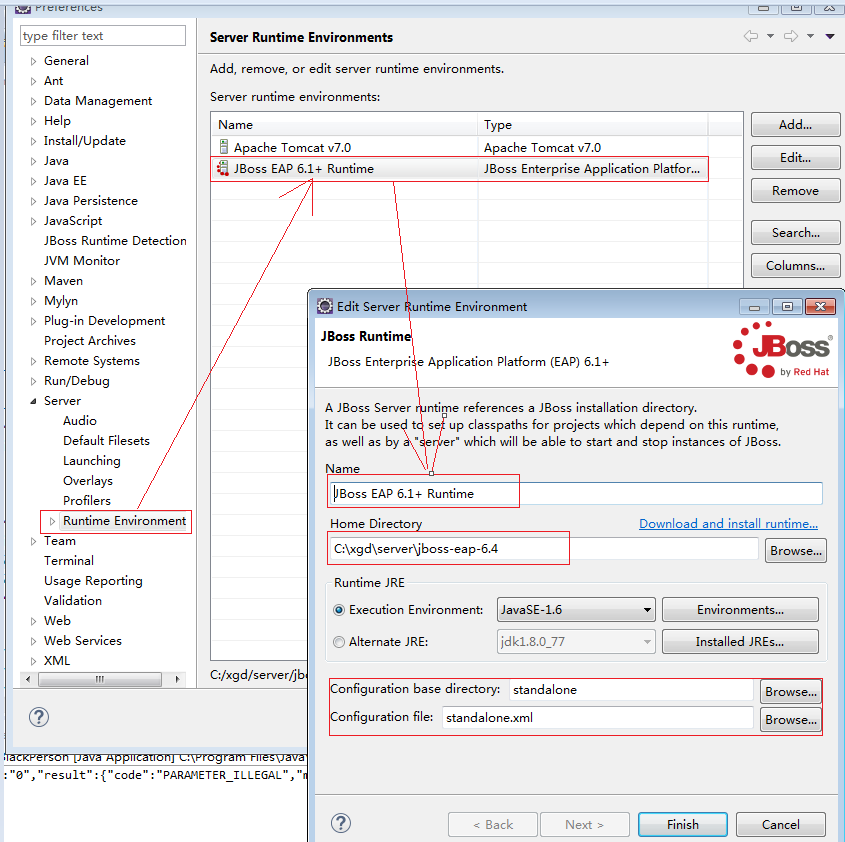Click the Columns... button
845x842 pixels.
[x=795, y=265]
